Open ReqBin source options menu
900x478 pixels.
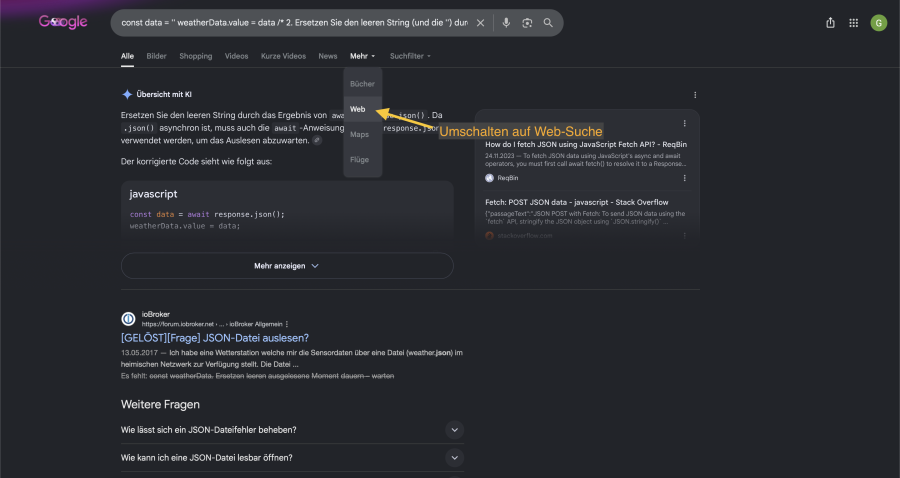pos(684,178)
